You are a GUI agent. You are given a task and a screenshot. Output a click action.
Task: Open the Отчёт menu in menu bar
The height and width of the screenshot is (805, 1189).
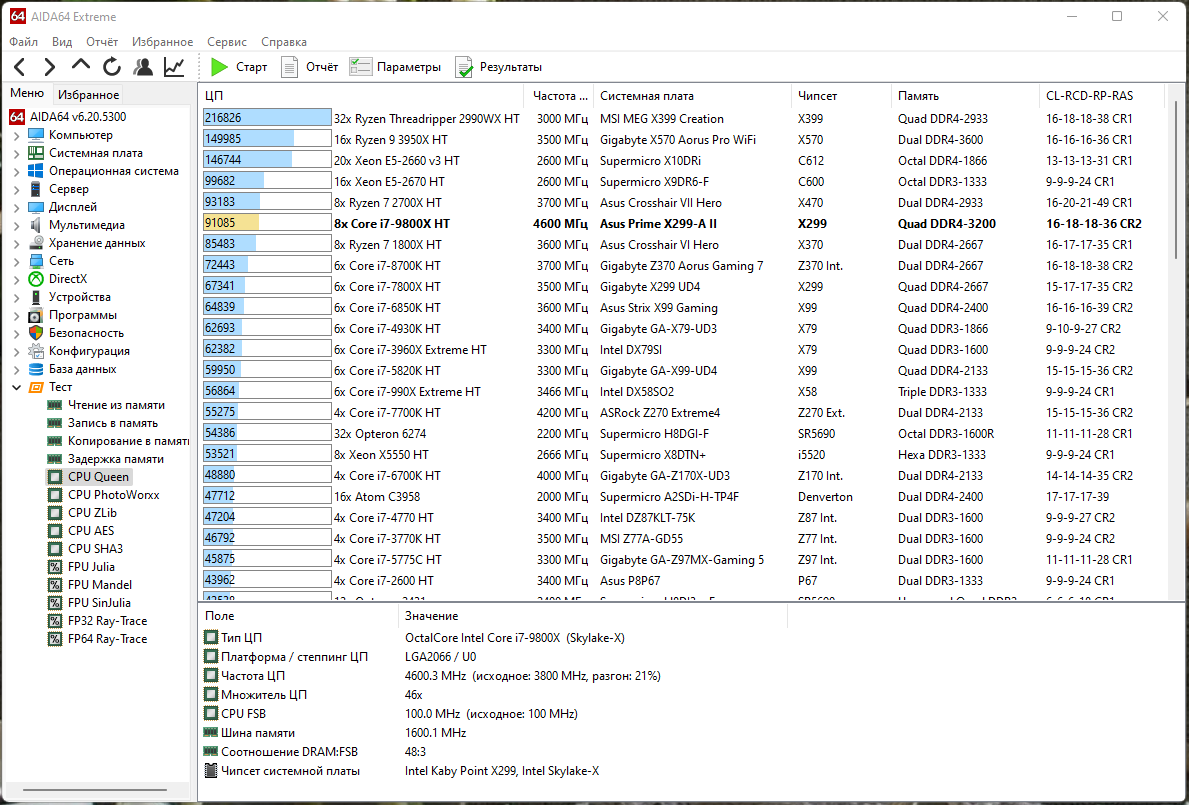point(102,42)
